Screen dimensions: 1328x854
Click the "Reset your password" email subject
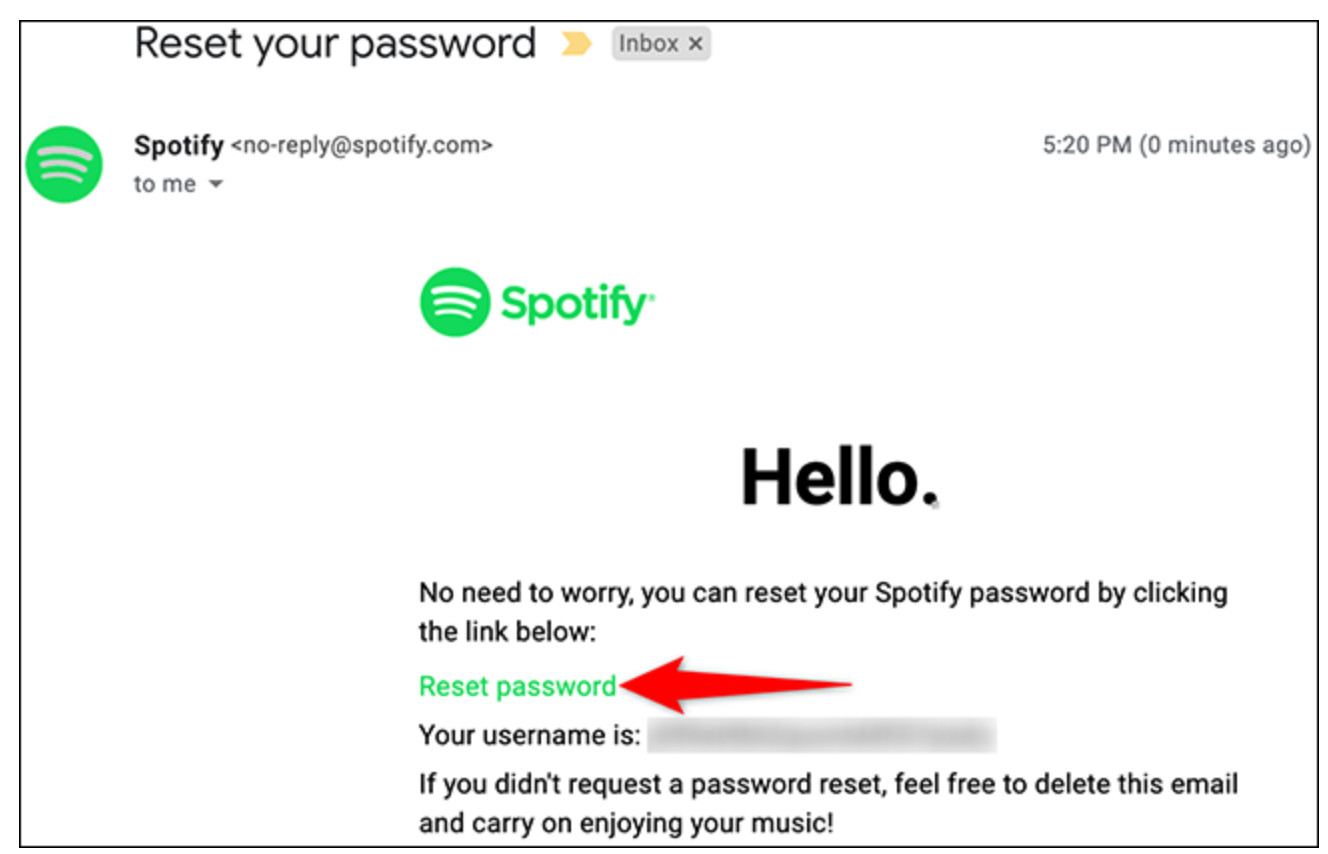pyautogui.click(x=335, y=44)
